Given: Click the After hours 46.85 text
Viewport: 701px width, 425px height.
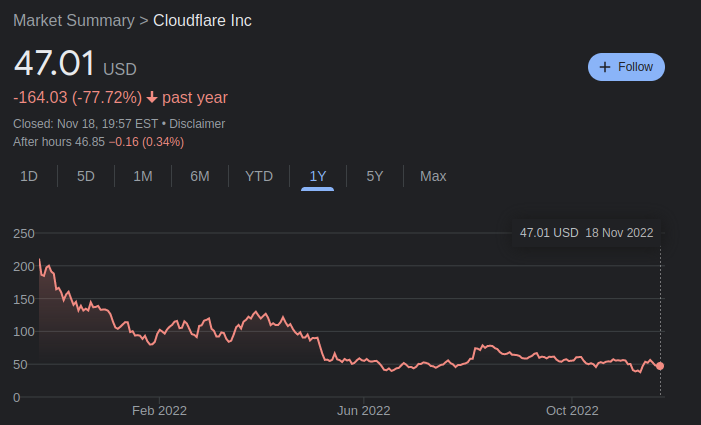Looking at the screenshot, I should click(x=59, y=142).
